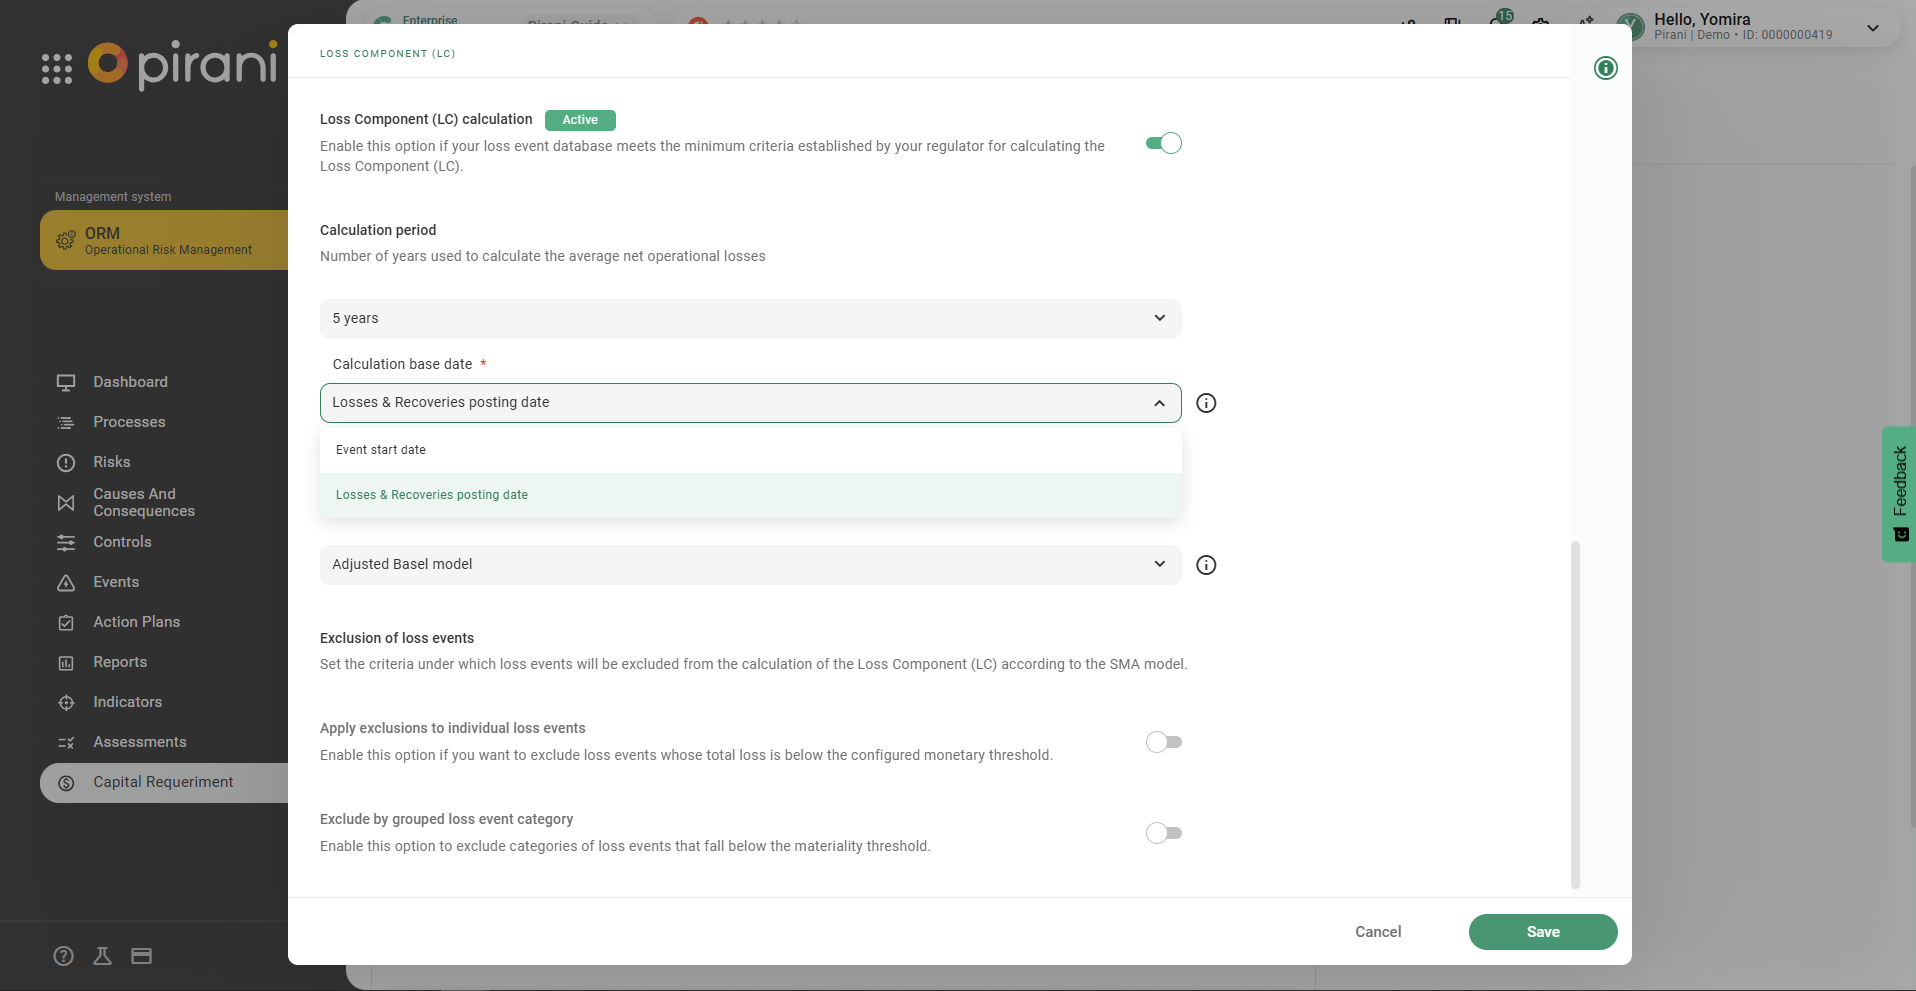Viewport: 1916px width, 991px height.
Task: Open the Feedback side tab
Action: [1899, 494]
